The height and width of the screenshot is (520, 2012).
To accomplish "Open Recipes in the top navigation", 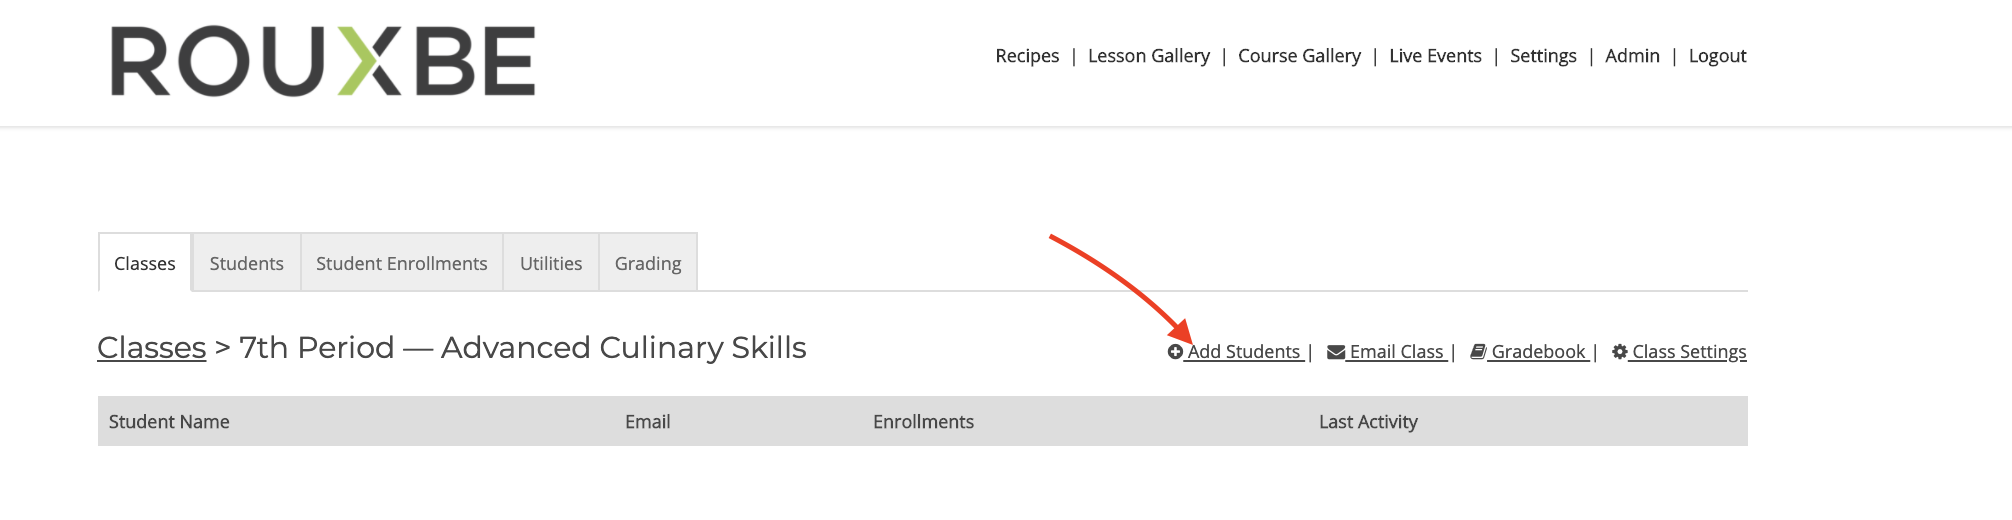I will tap(1027, 56).
